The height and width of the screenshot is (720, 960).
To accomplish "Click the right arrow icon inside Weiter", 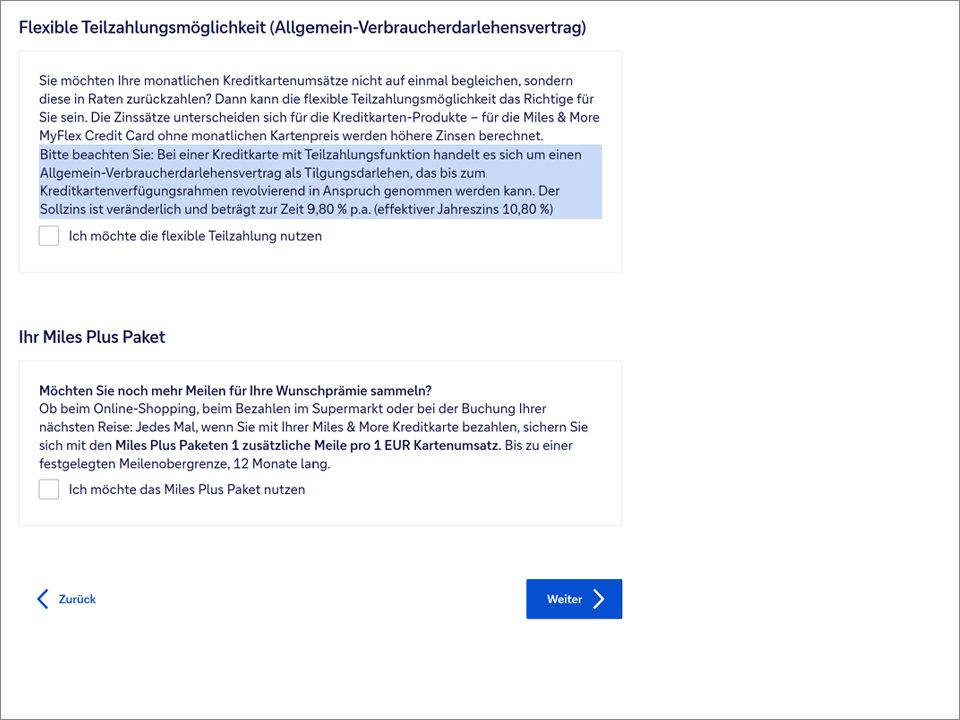I will [x=598, y=599].
